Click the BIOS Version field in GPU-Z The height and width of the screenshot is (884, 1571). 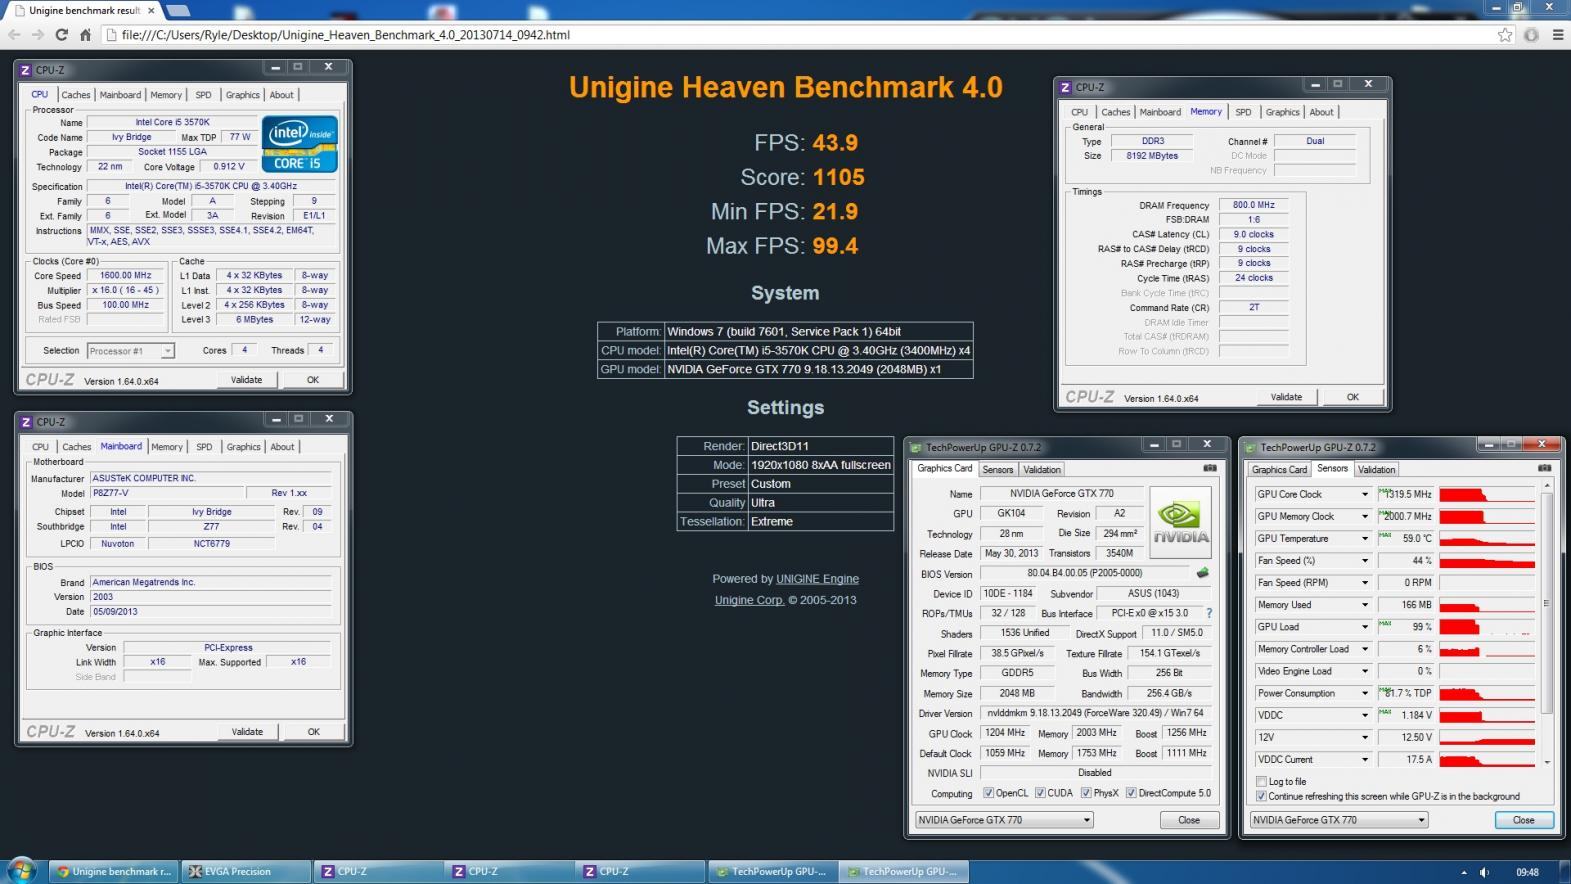1085,574
